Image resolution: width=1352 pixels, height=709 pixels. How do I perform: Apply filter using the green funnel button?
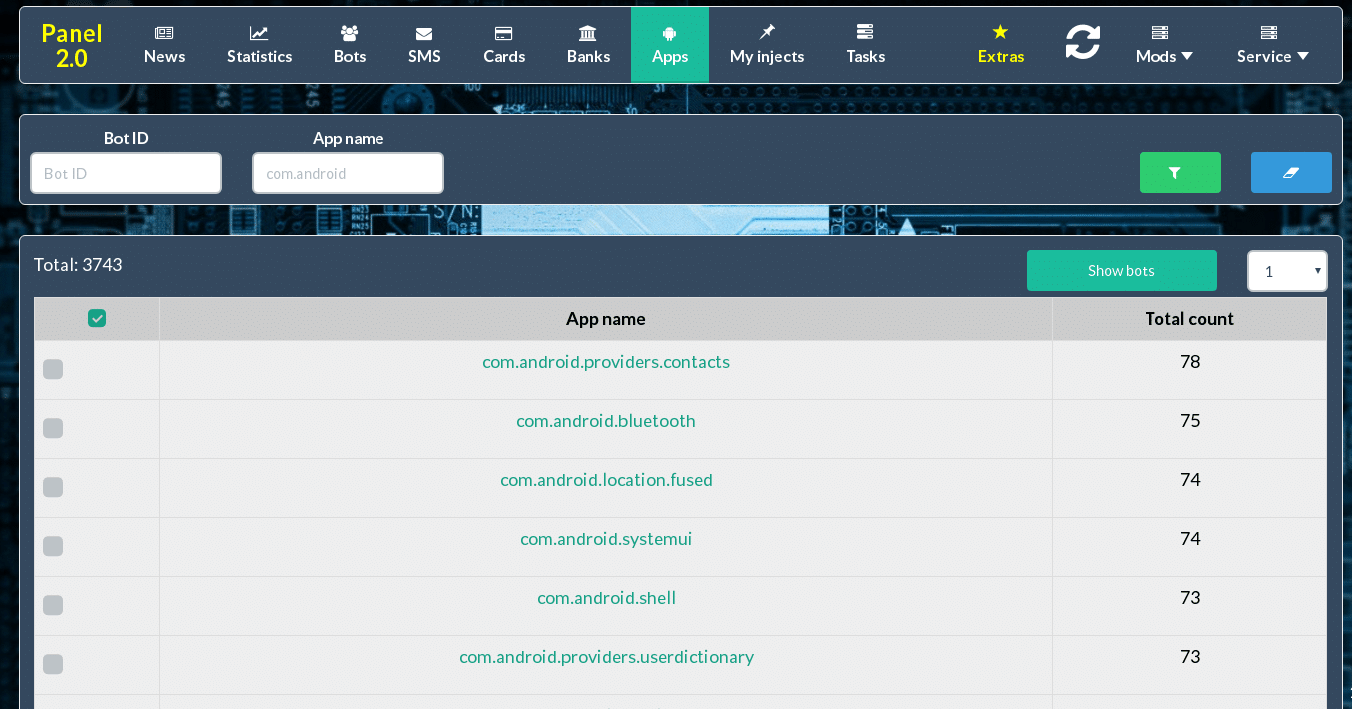(x=1180, y=173)
